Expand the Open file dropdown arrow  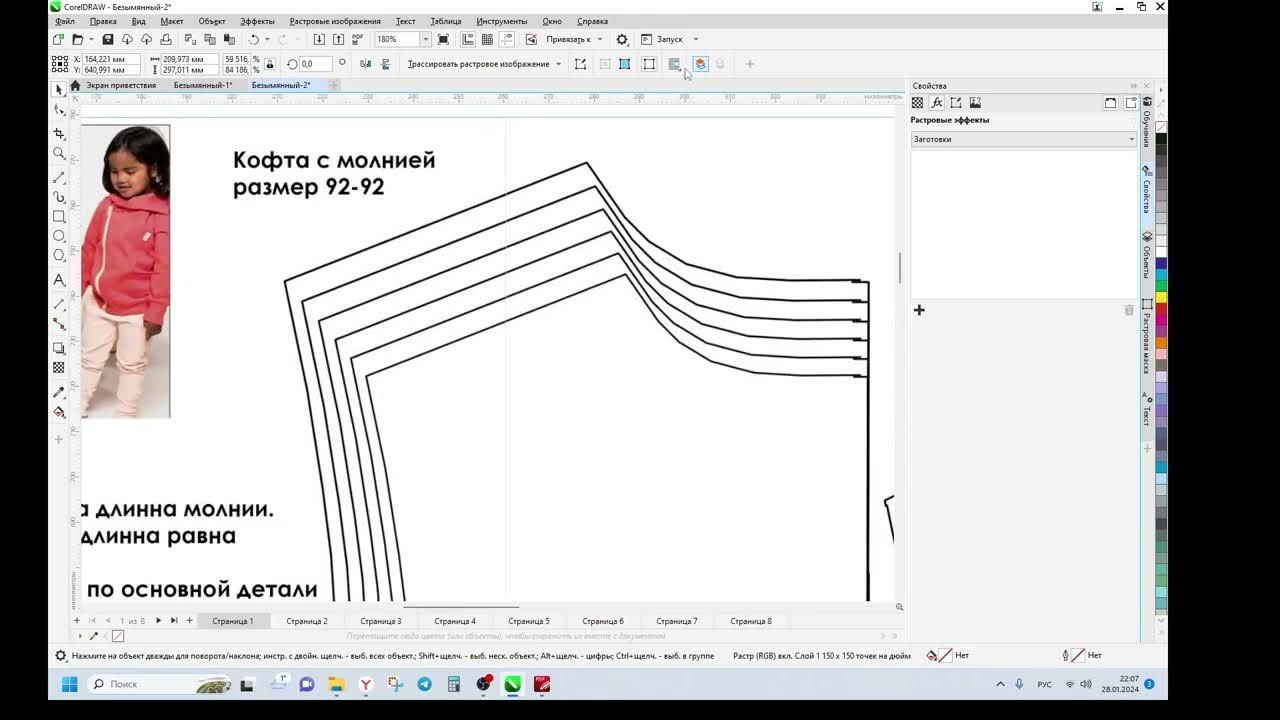pos(91,39)
